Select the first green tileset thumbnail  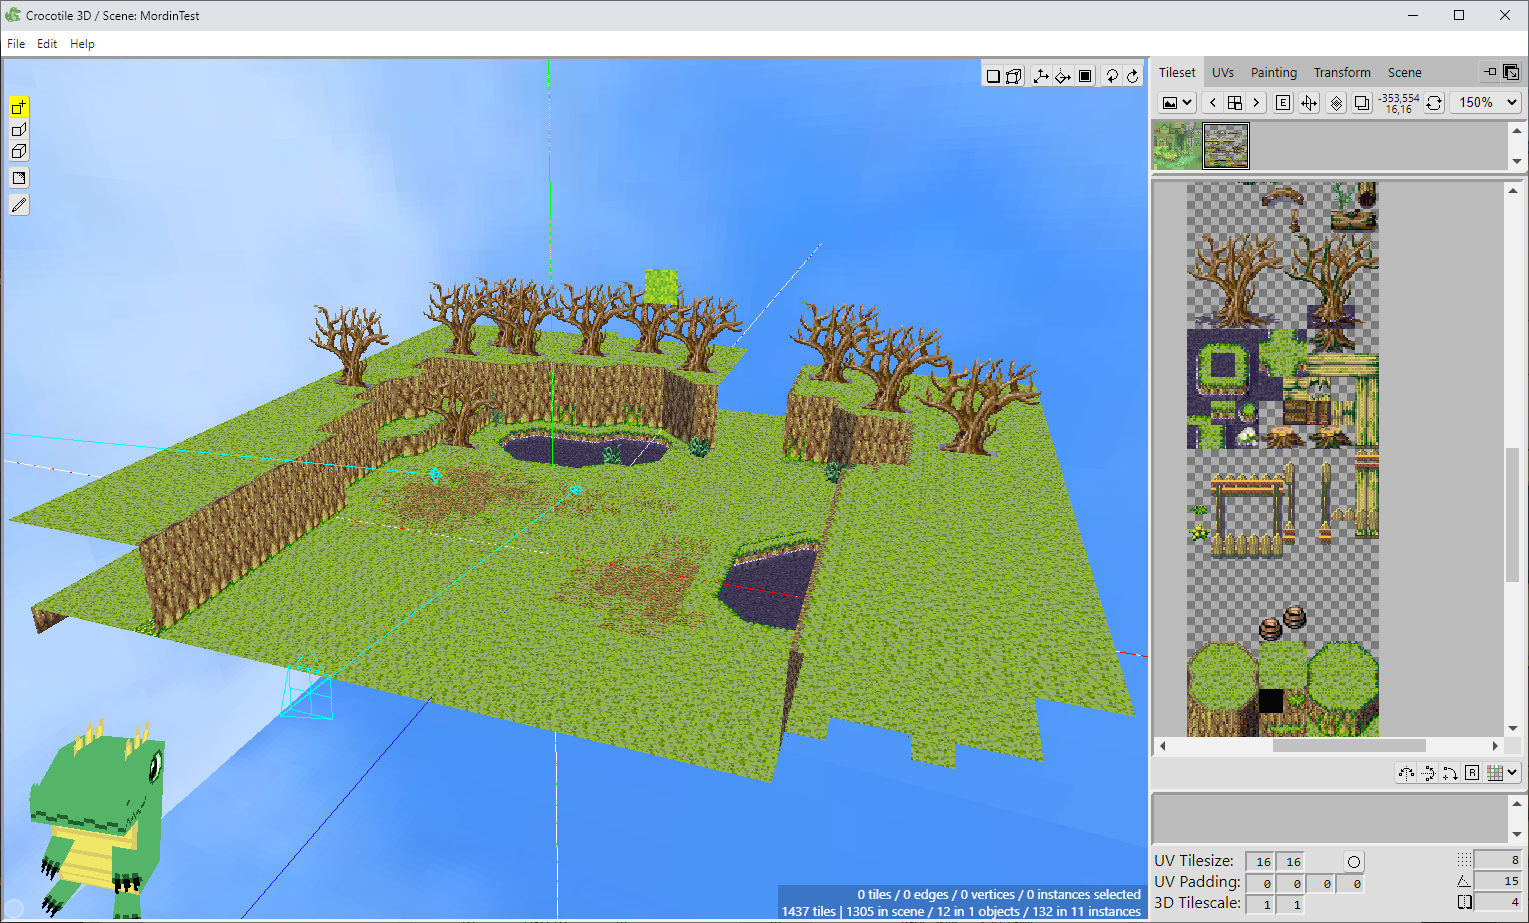pos(1176,146)
